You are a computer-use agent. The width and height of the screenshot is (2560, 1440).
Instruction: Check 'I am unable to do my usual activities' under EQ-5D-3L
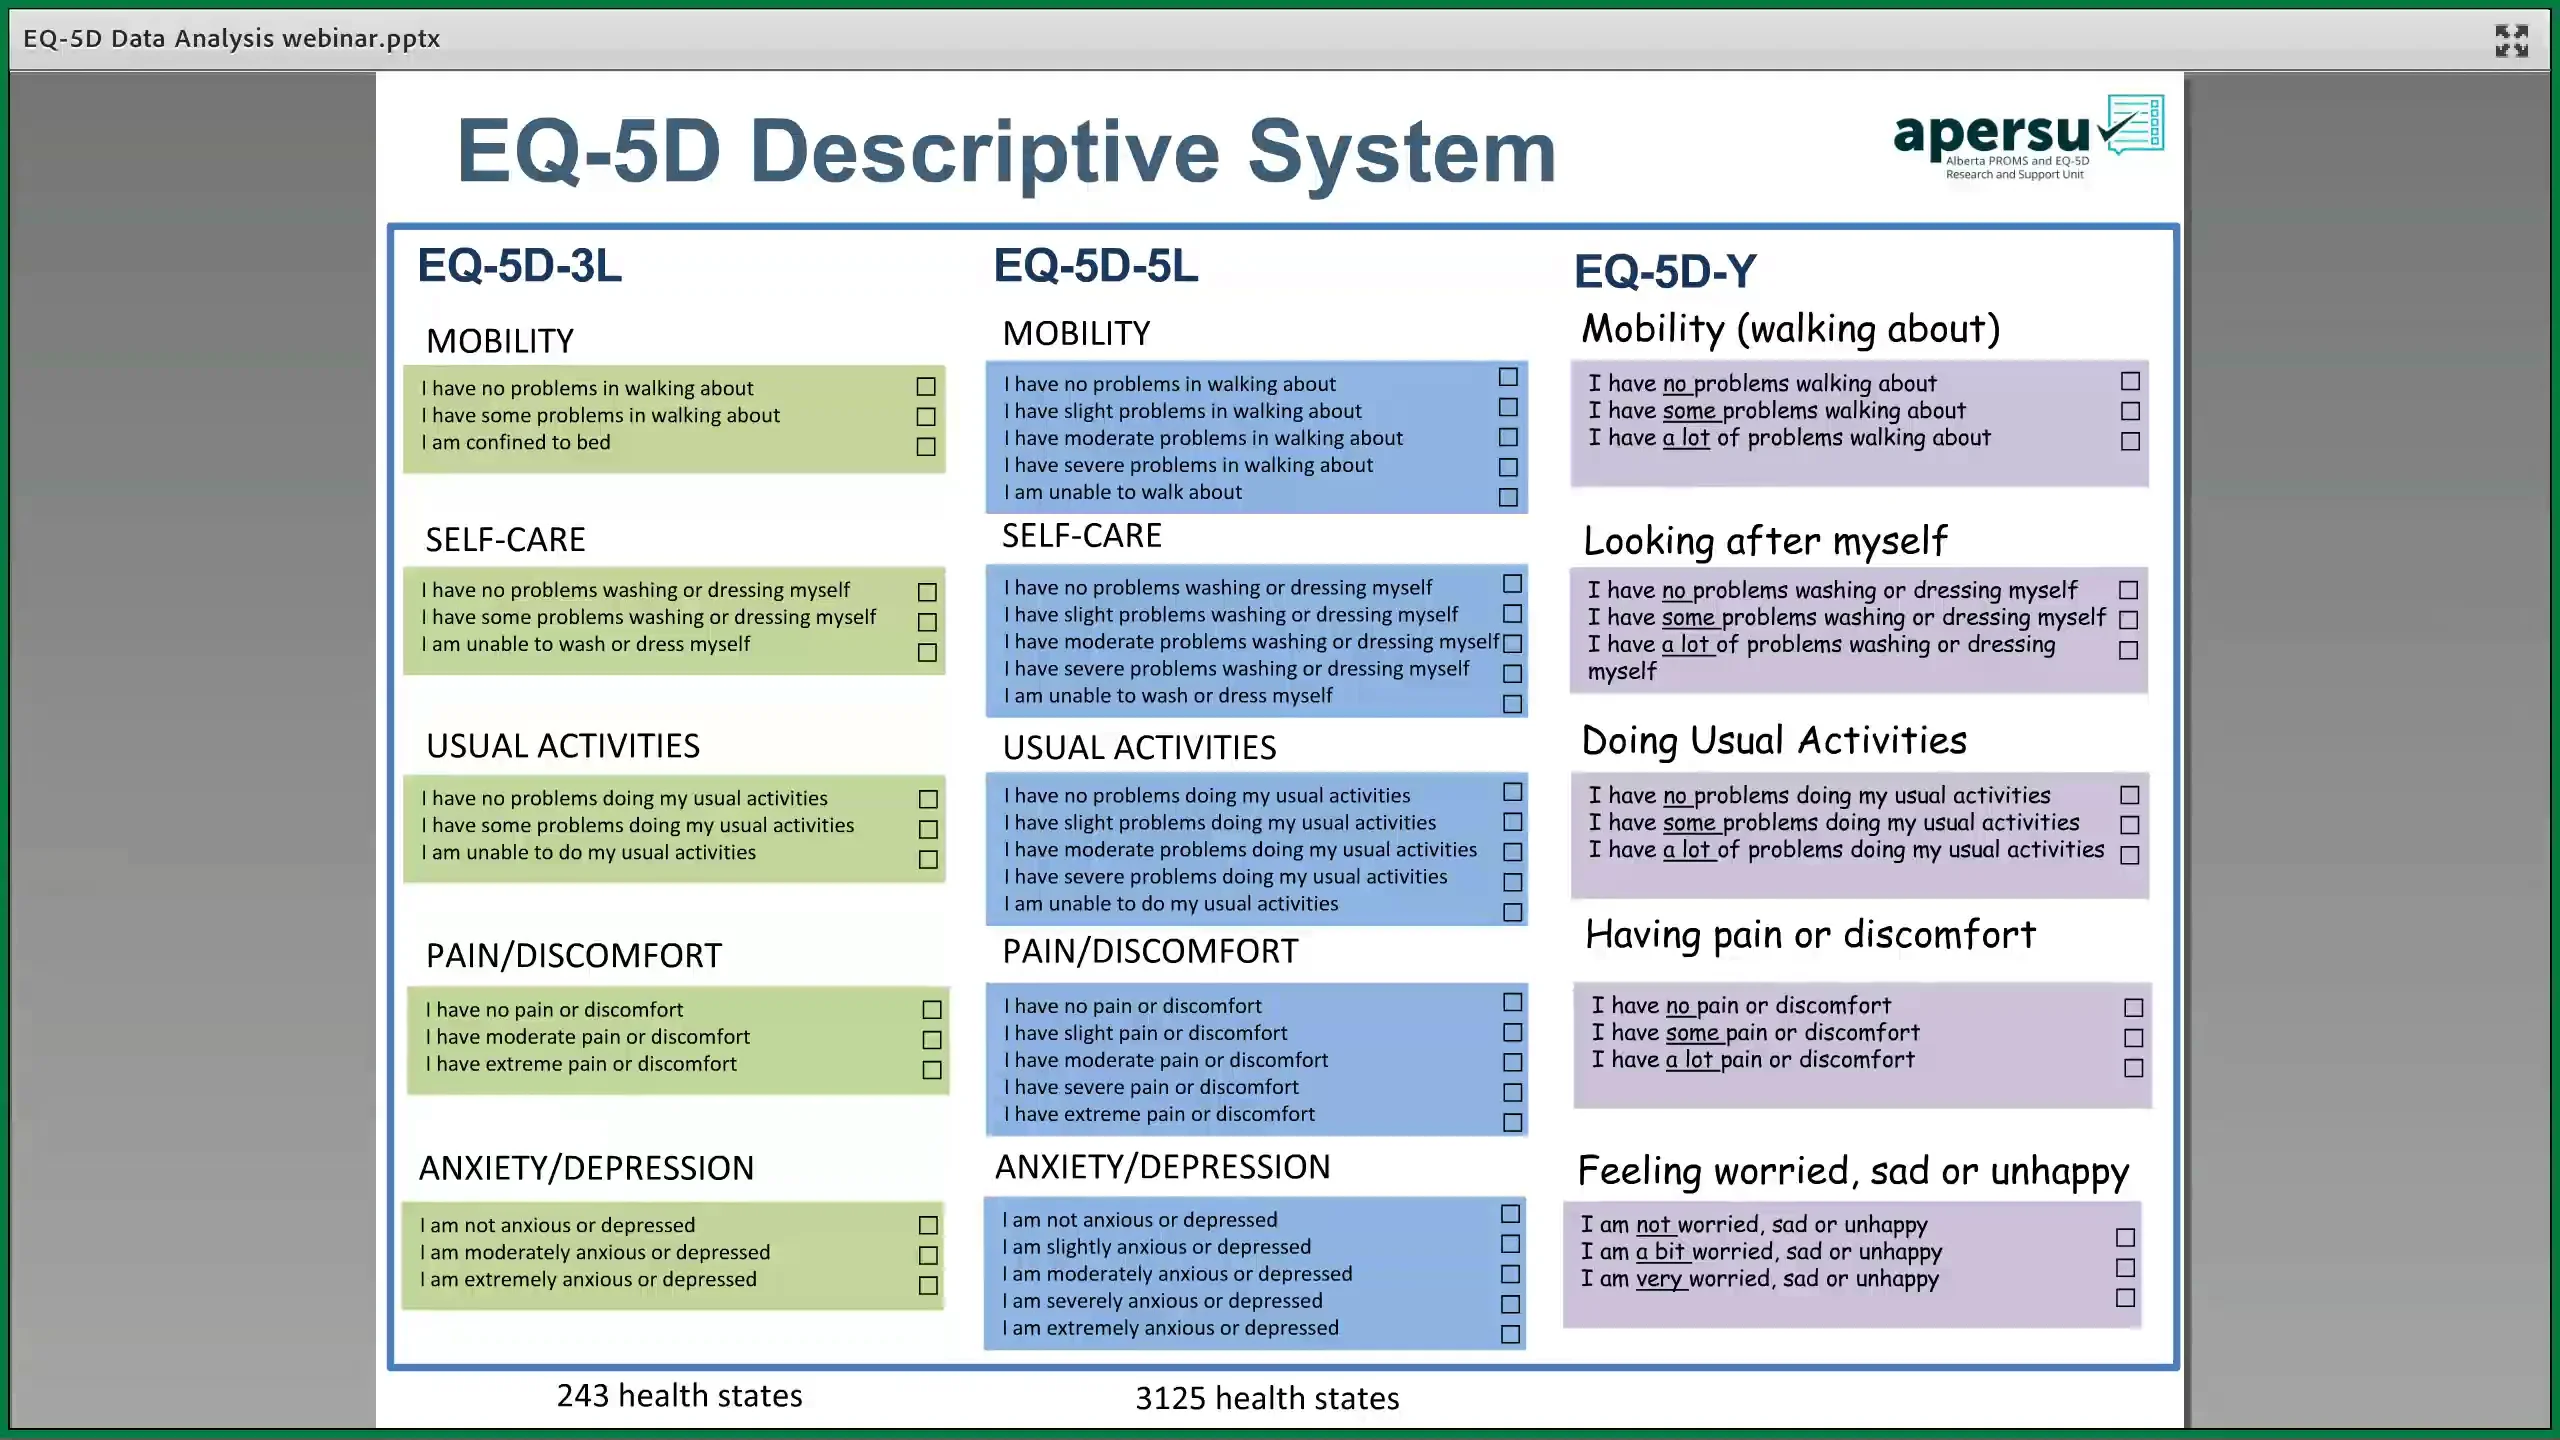926,858
